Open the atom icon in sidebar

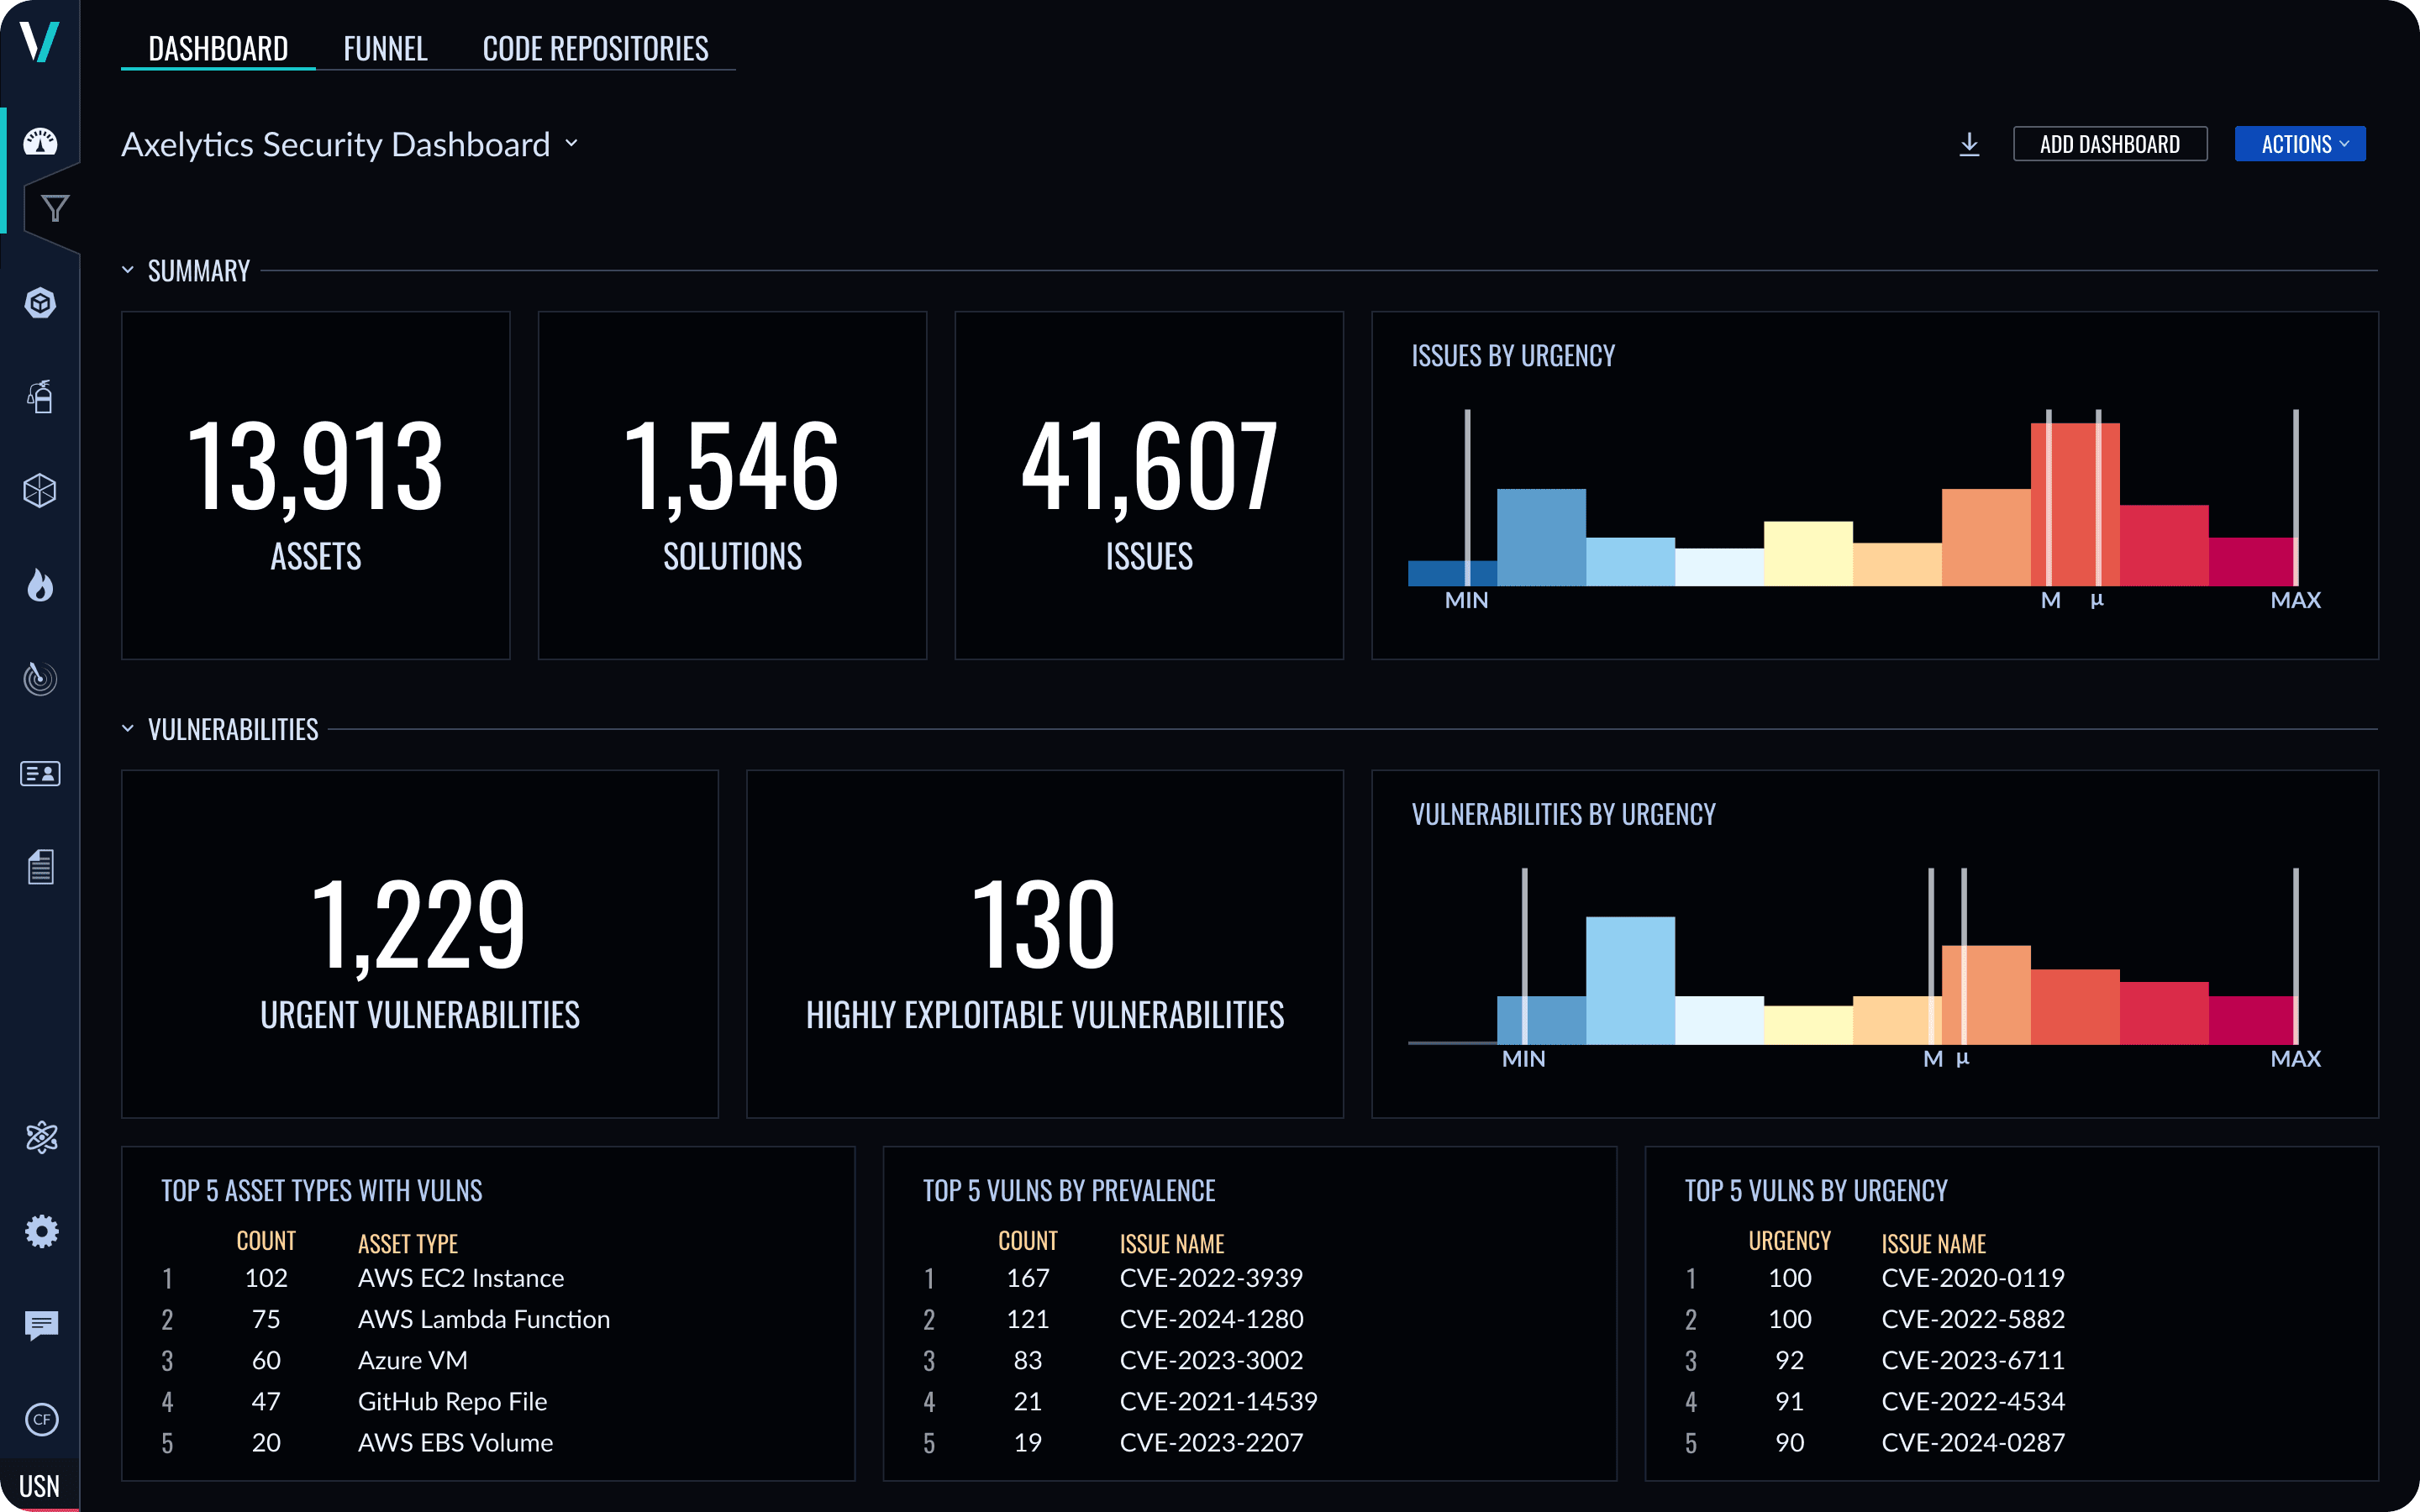click(41, 1137)
